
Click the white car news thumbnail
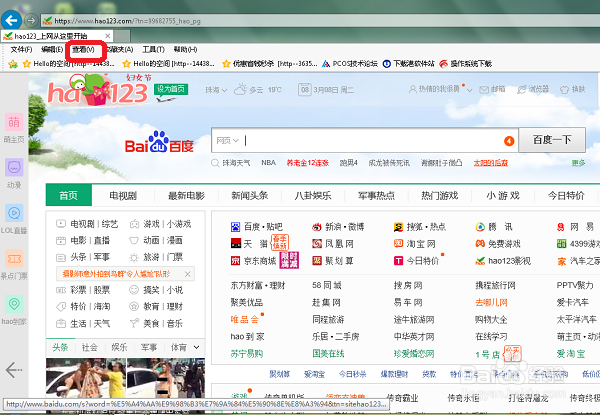(86, 379)
